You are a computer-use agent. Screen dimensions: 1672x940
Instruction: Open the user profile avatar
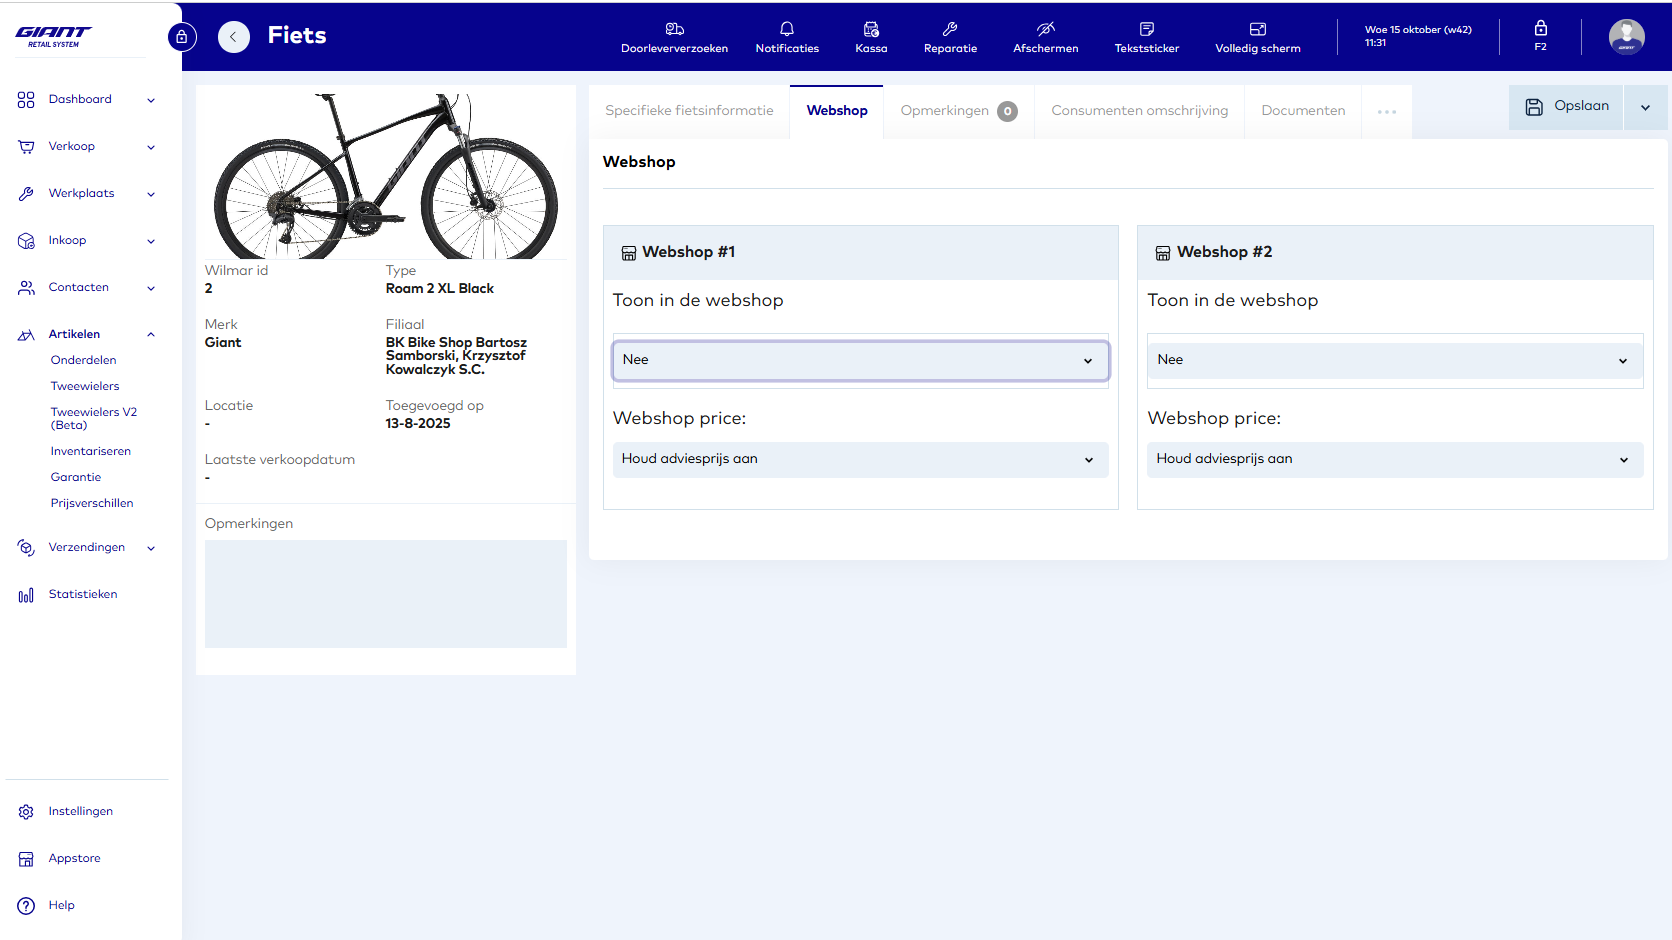coord(1626,37)
